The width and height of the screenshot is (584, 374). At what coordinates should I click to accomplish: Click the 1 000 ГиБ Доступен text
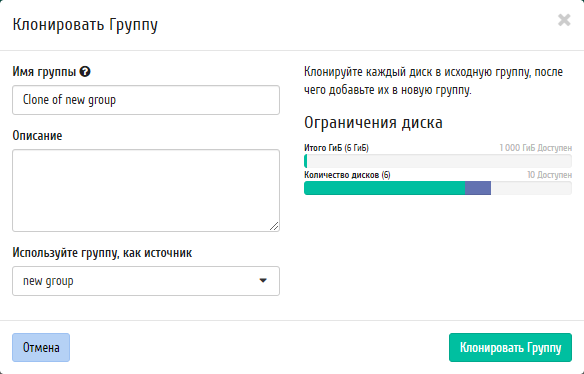tap(536, 148)
